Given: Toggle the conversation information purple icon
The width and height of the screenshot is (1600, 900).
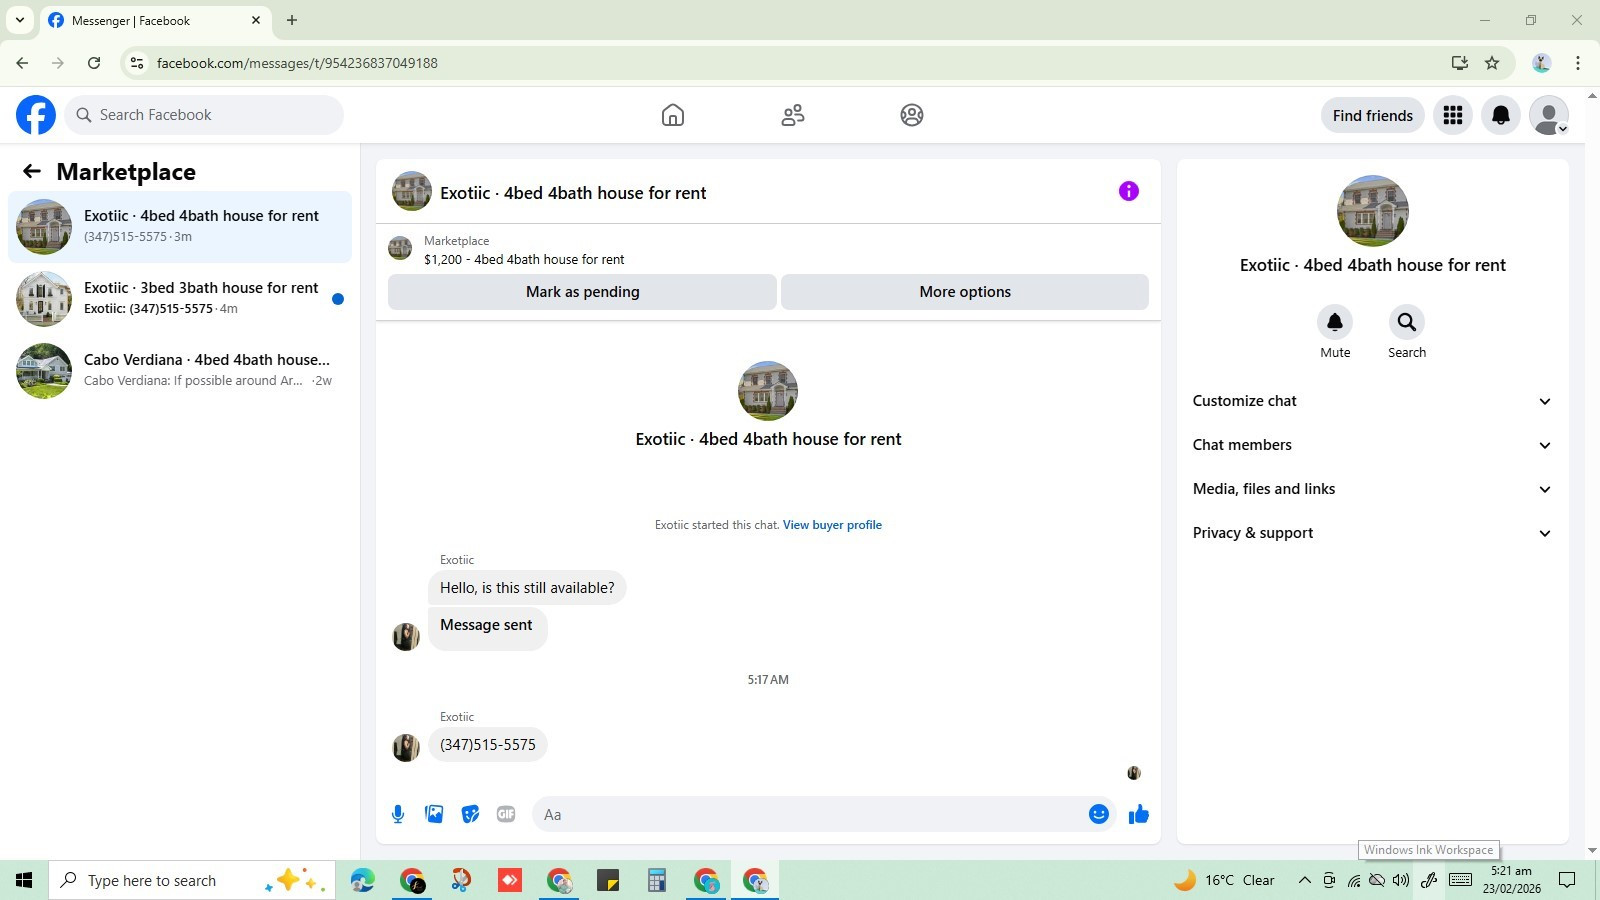Looking at the screenshot, I should point(1129,191).
